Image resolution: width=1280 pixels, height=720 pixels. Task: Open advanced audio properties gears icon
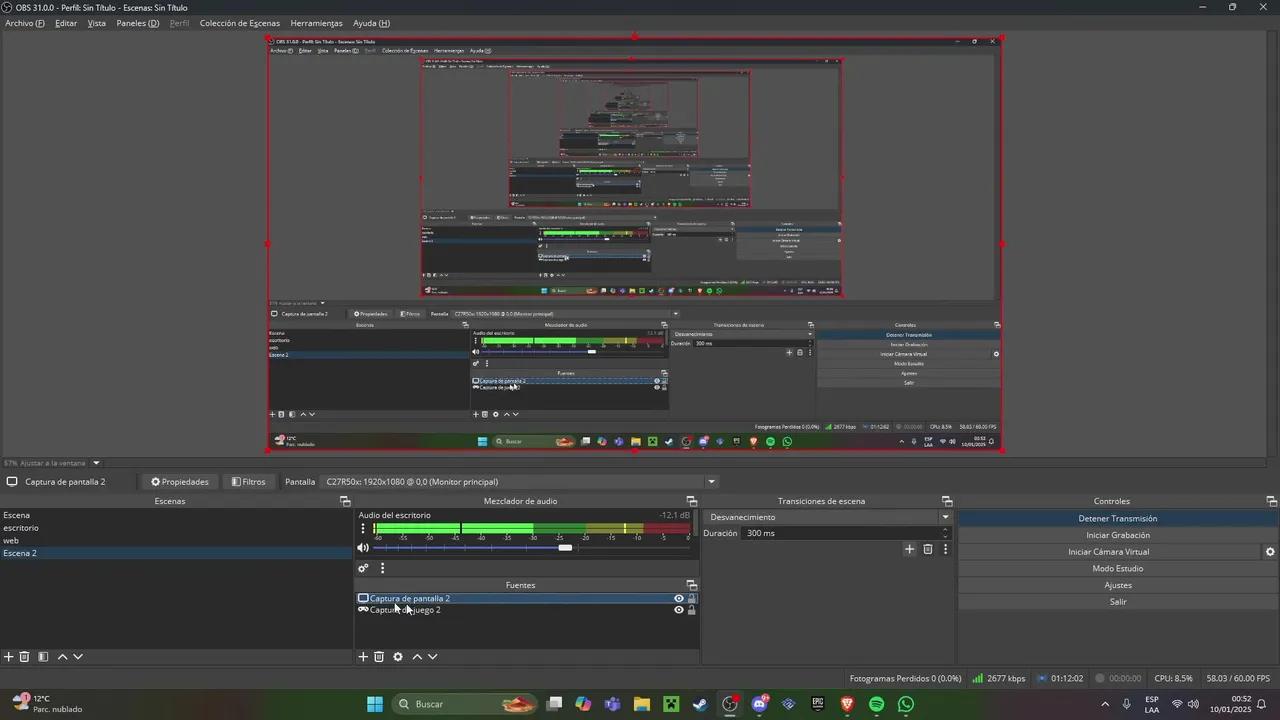(x=363, y=568)
